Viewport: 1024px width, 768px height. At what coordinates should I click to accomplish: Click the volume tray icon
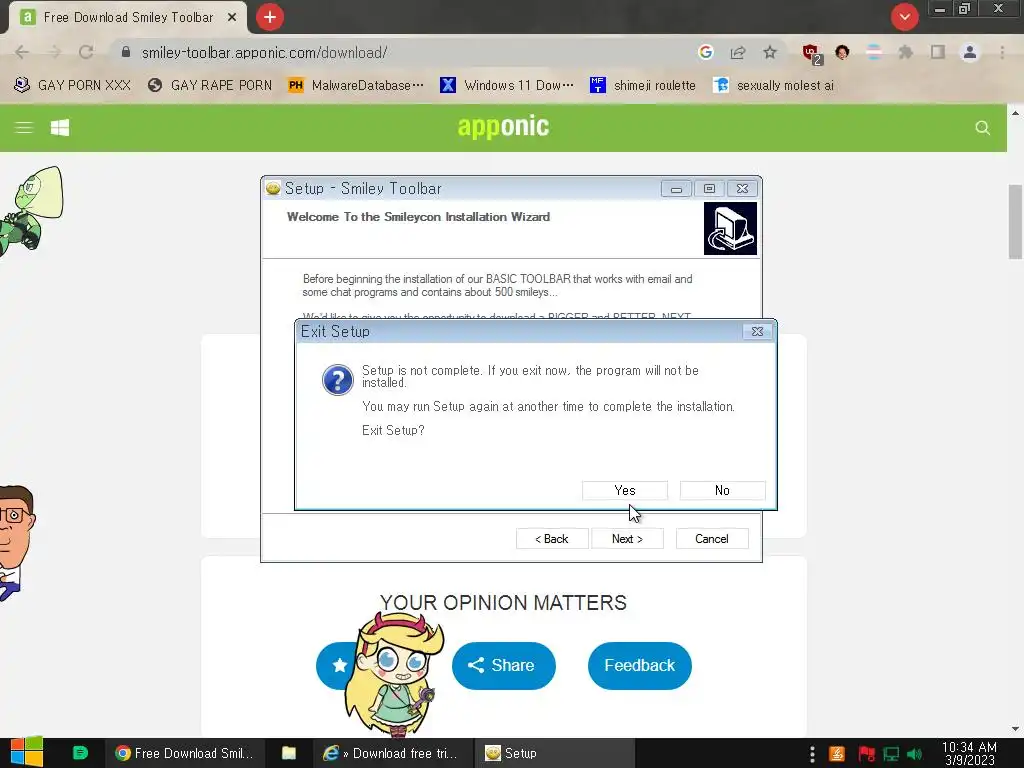click(915, 754)
